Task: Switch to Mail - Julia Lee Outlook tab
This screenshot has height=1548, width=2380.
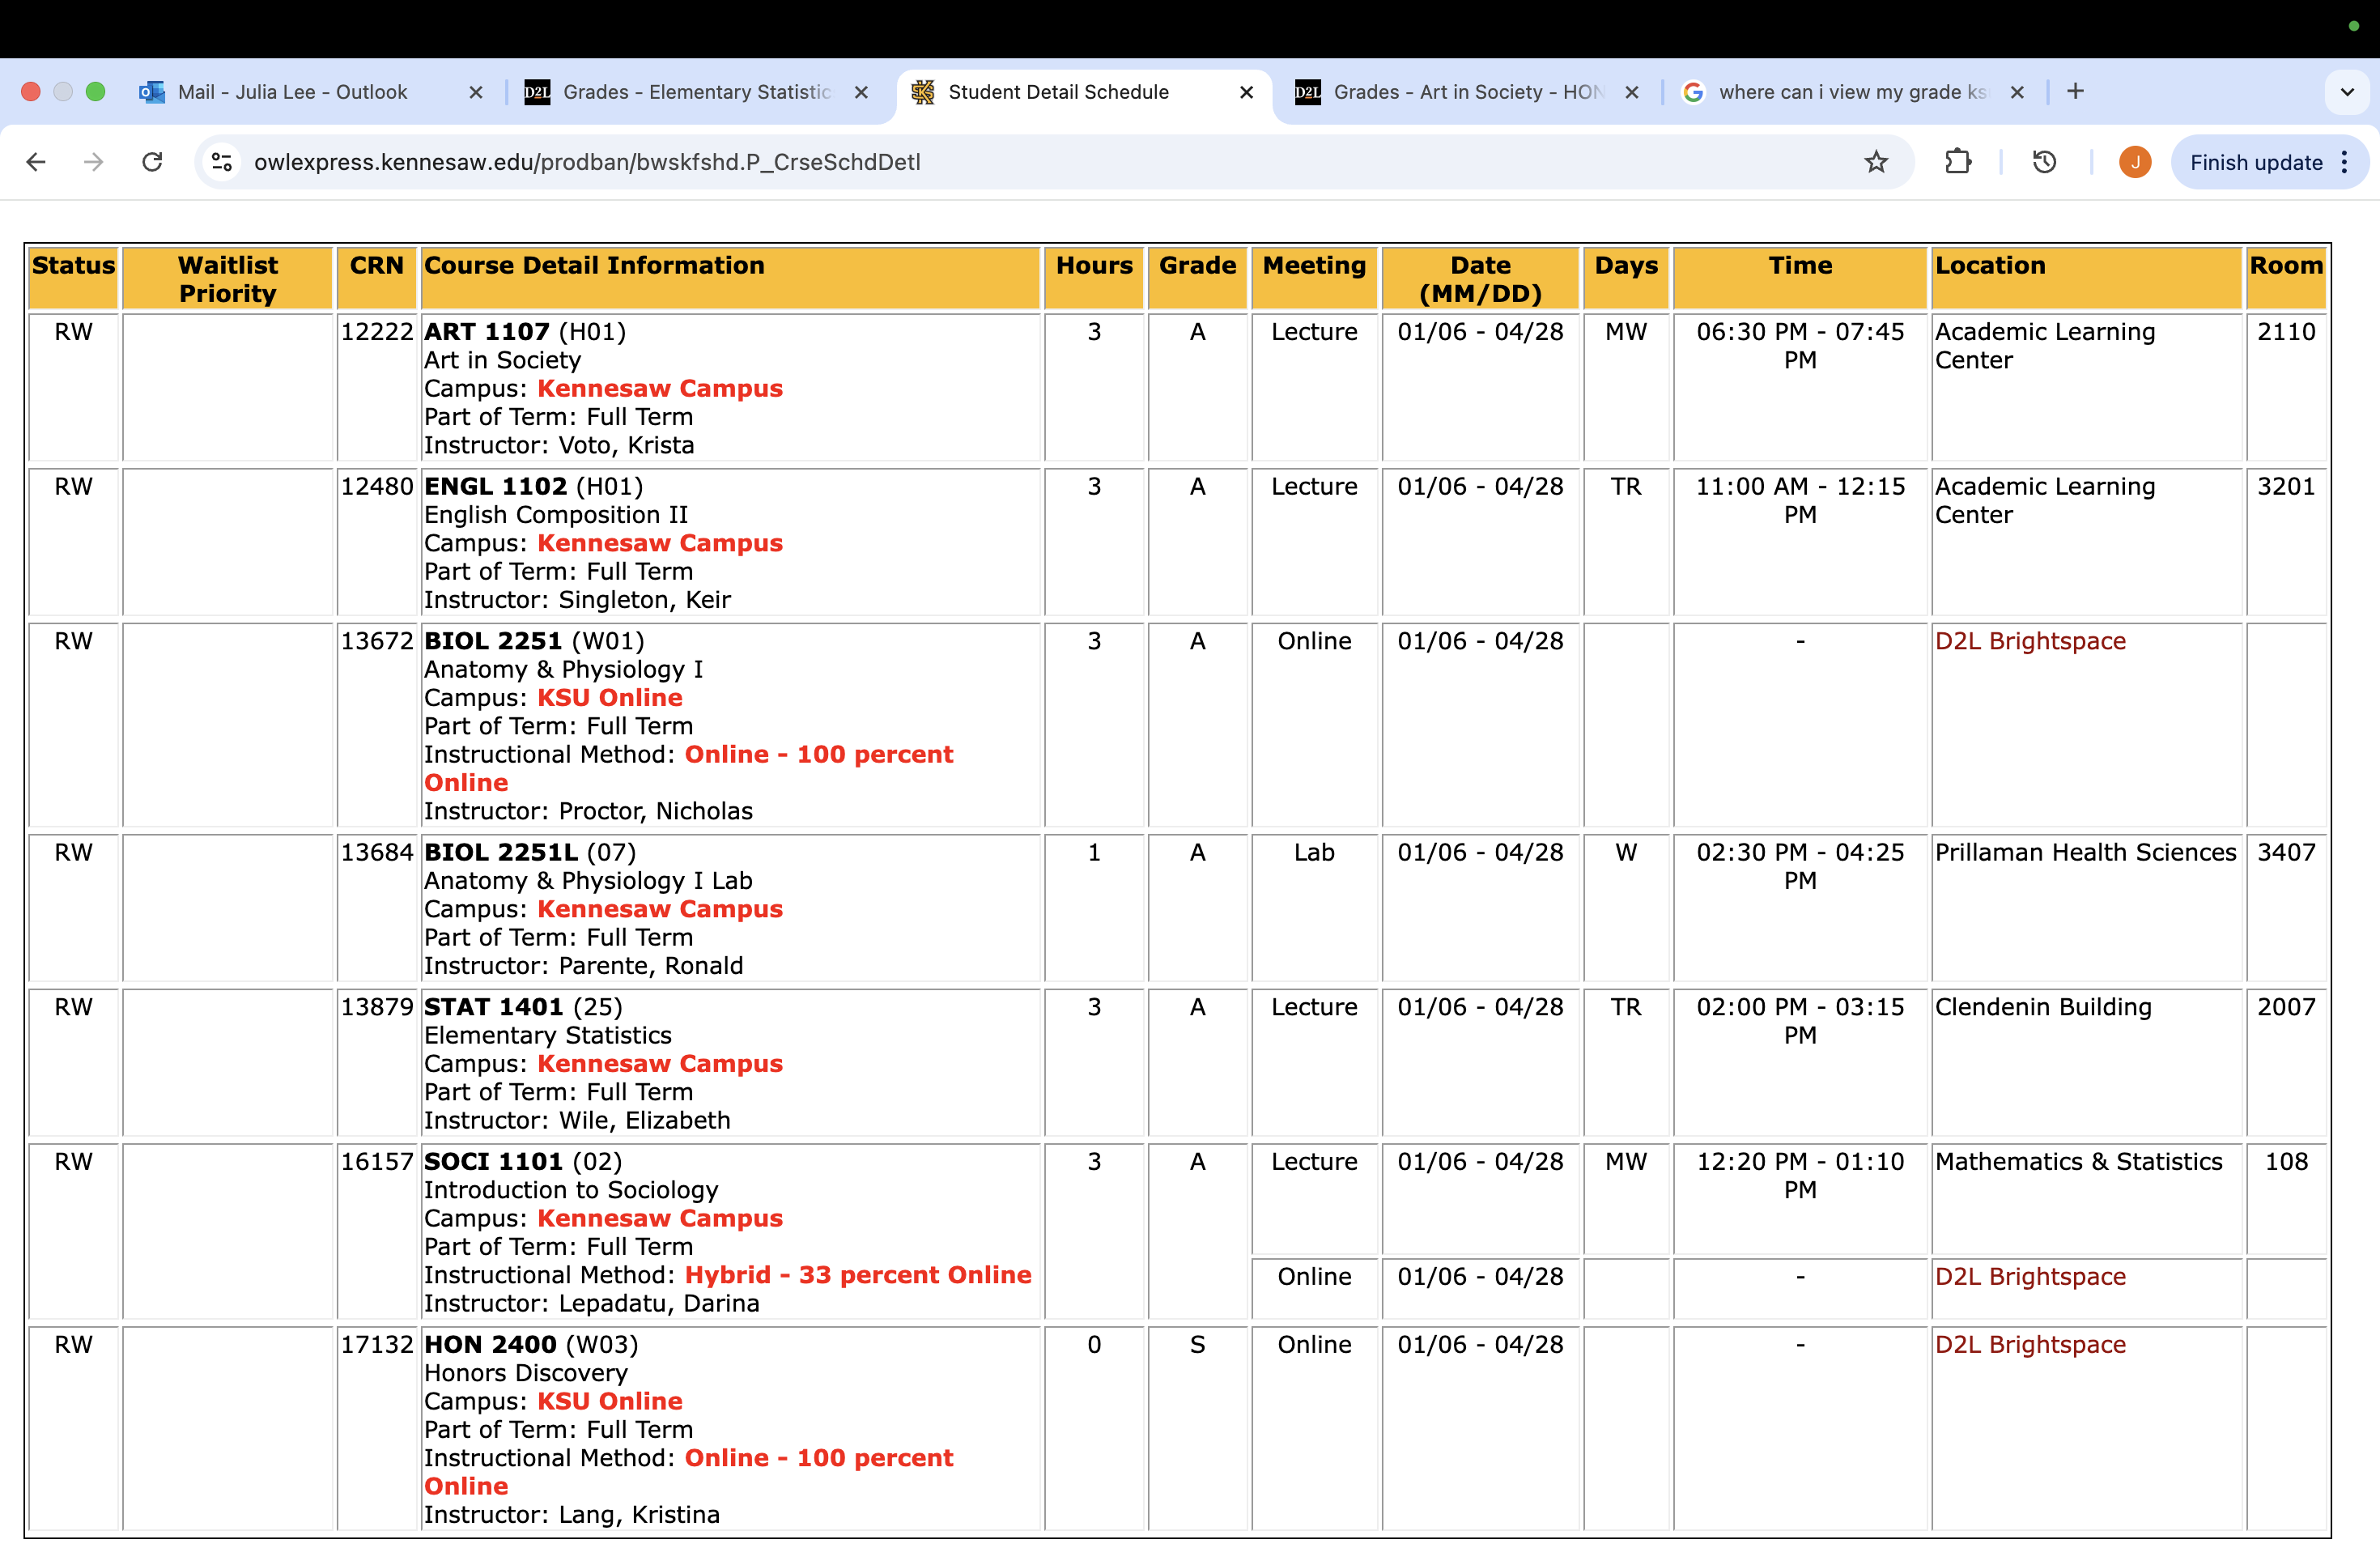Action: tap(312, 92)
